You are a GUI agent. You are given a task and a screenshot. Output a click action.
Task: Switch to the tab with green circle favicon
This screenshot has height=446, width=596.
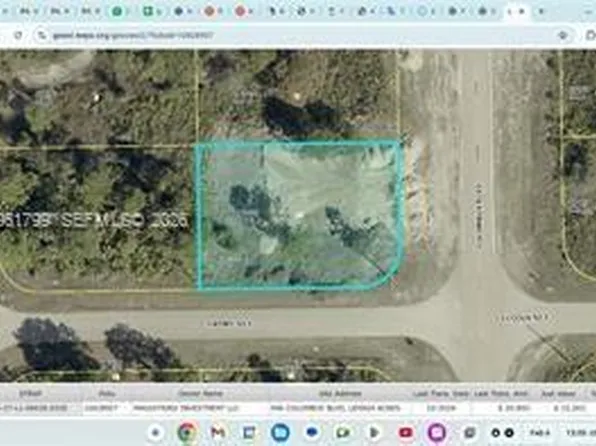click(x=117, y=11)
